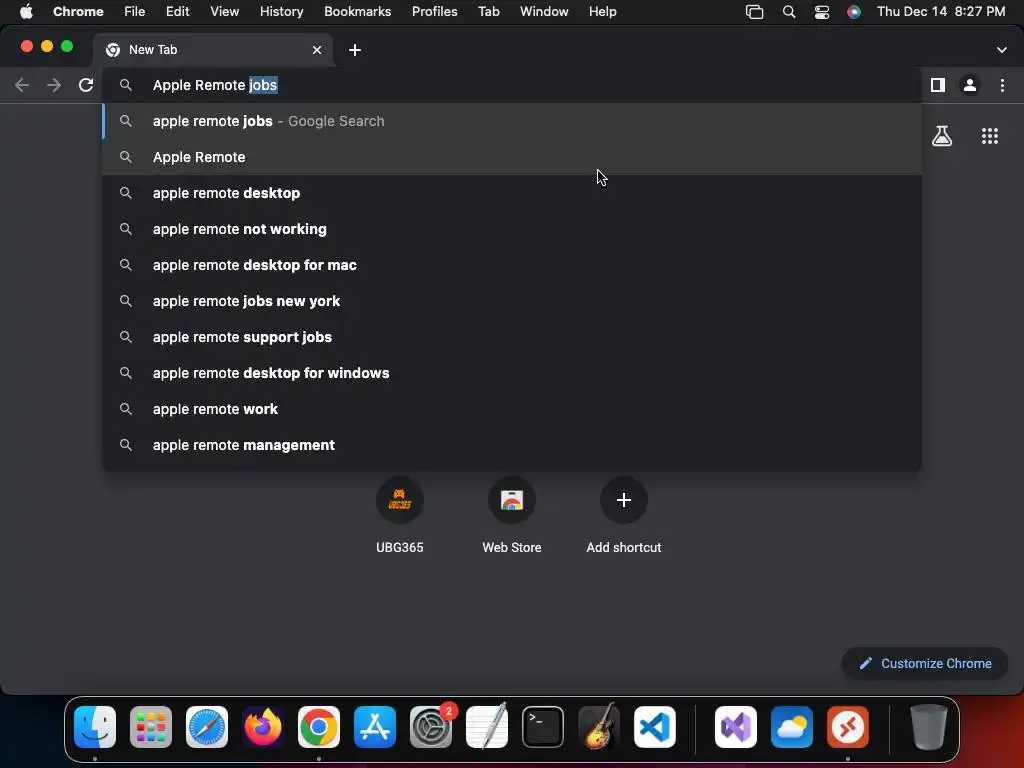Expand the tab search chevron
Screen dimensions: 1024x768
1001,50
